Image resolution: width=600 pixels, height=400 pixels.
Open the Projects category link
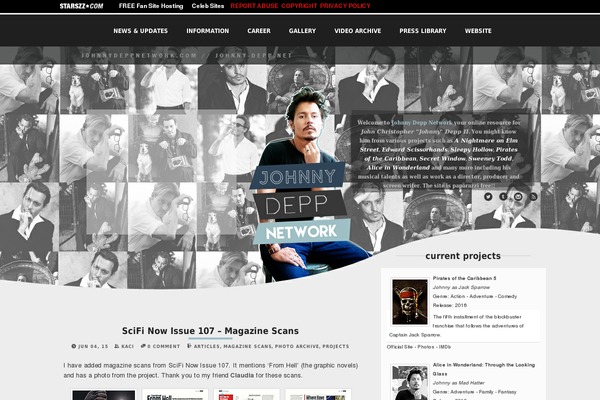tap(336, 346)
